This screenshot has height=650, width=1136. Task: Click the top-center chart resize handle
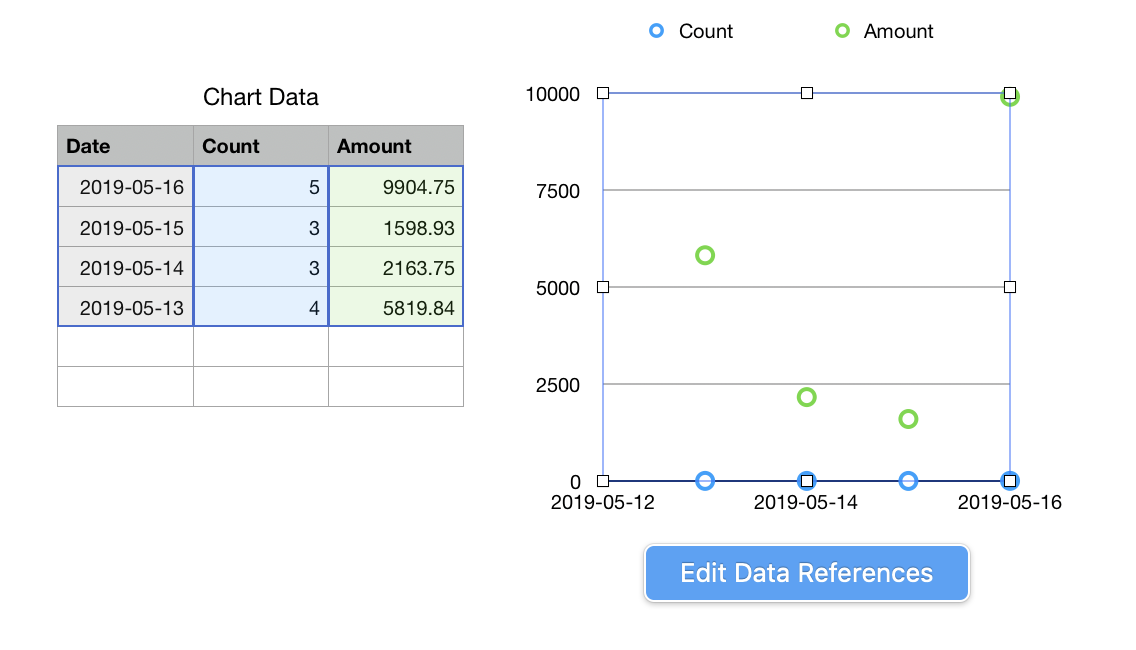807,93
